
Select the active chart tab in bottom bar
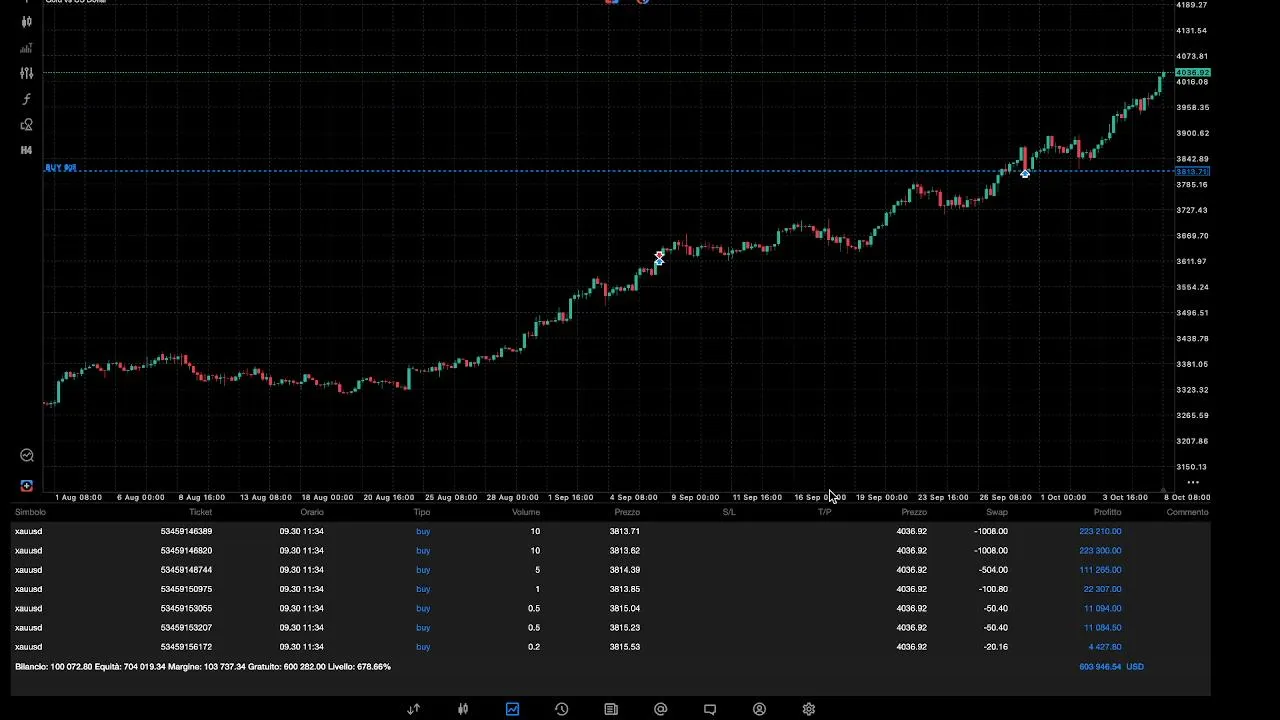click(x=512, y=709)
